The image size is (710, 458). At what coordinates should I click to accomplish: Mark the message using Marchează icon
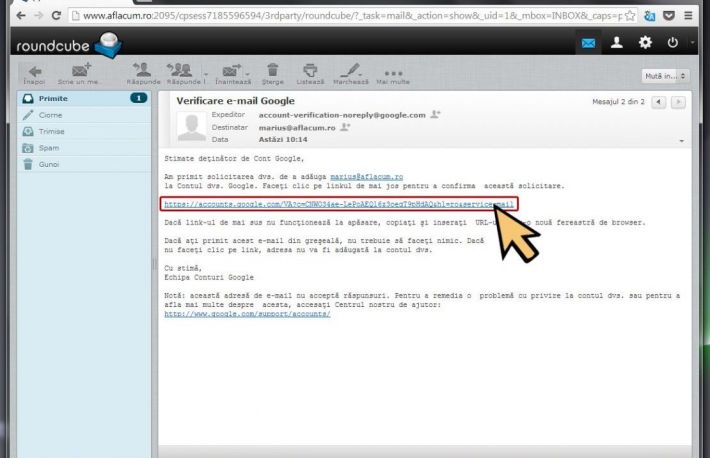[x=349, y=73]
